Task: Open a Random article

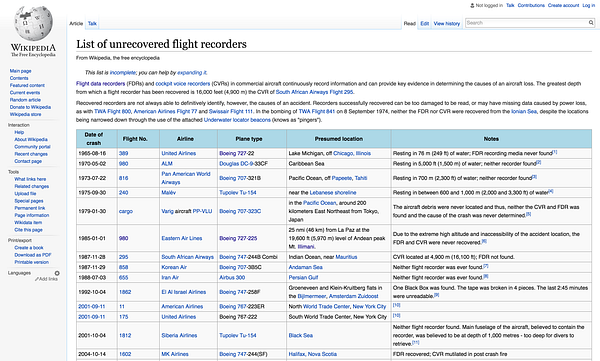Action: click(25, 100)
